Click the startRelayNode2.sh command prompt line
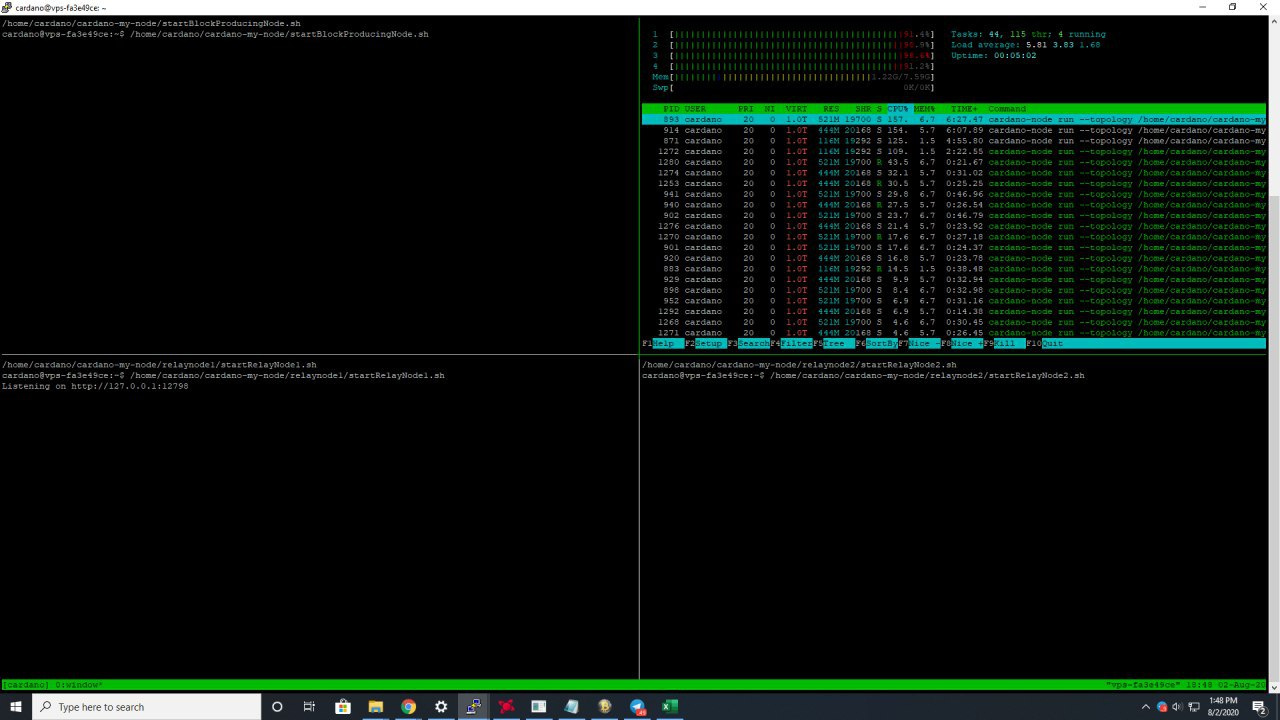Screen dimensions: 1280x720 pyautogui.click(x=863, y=376)
